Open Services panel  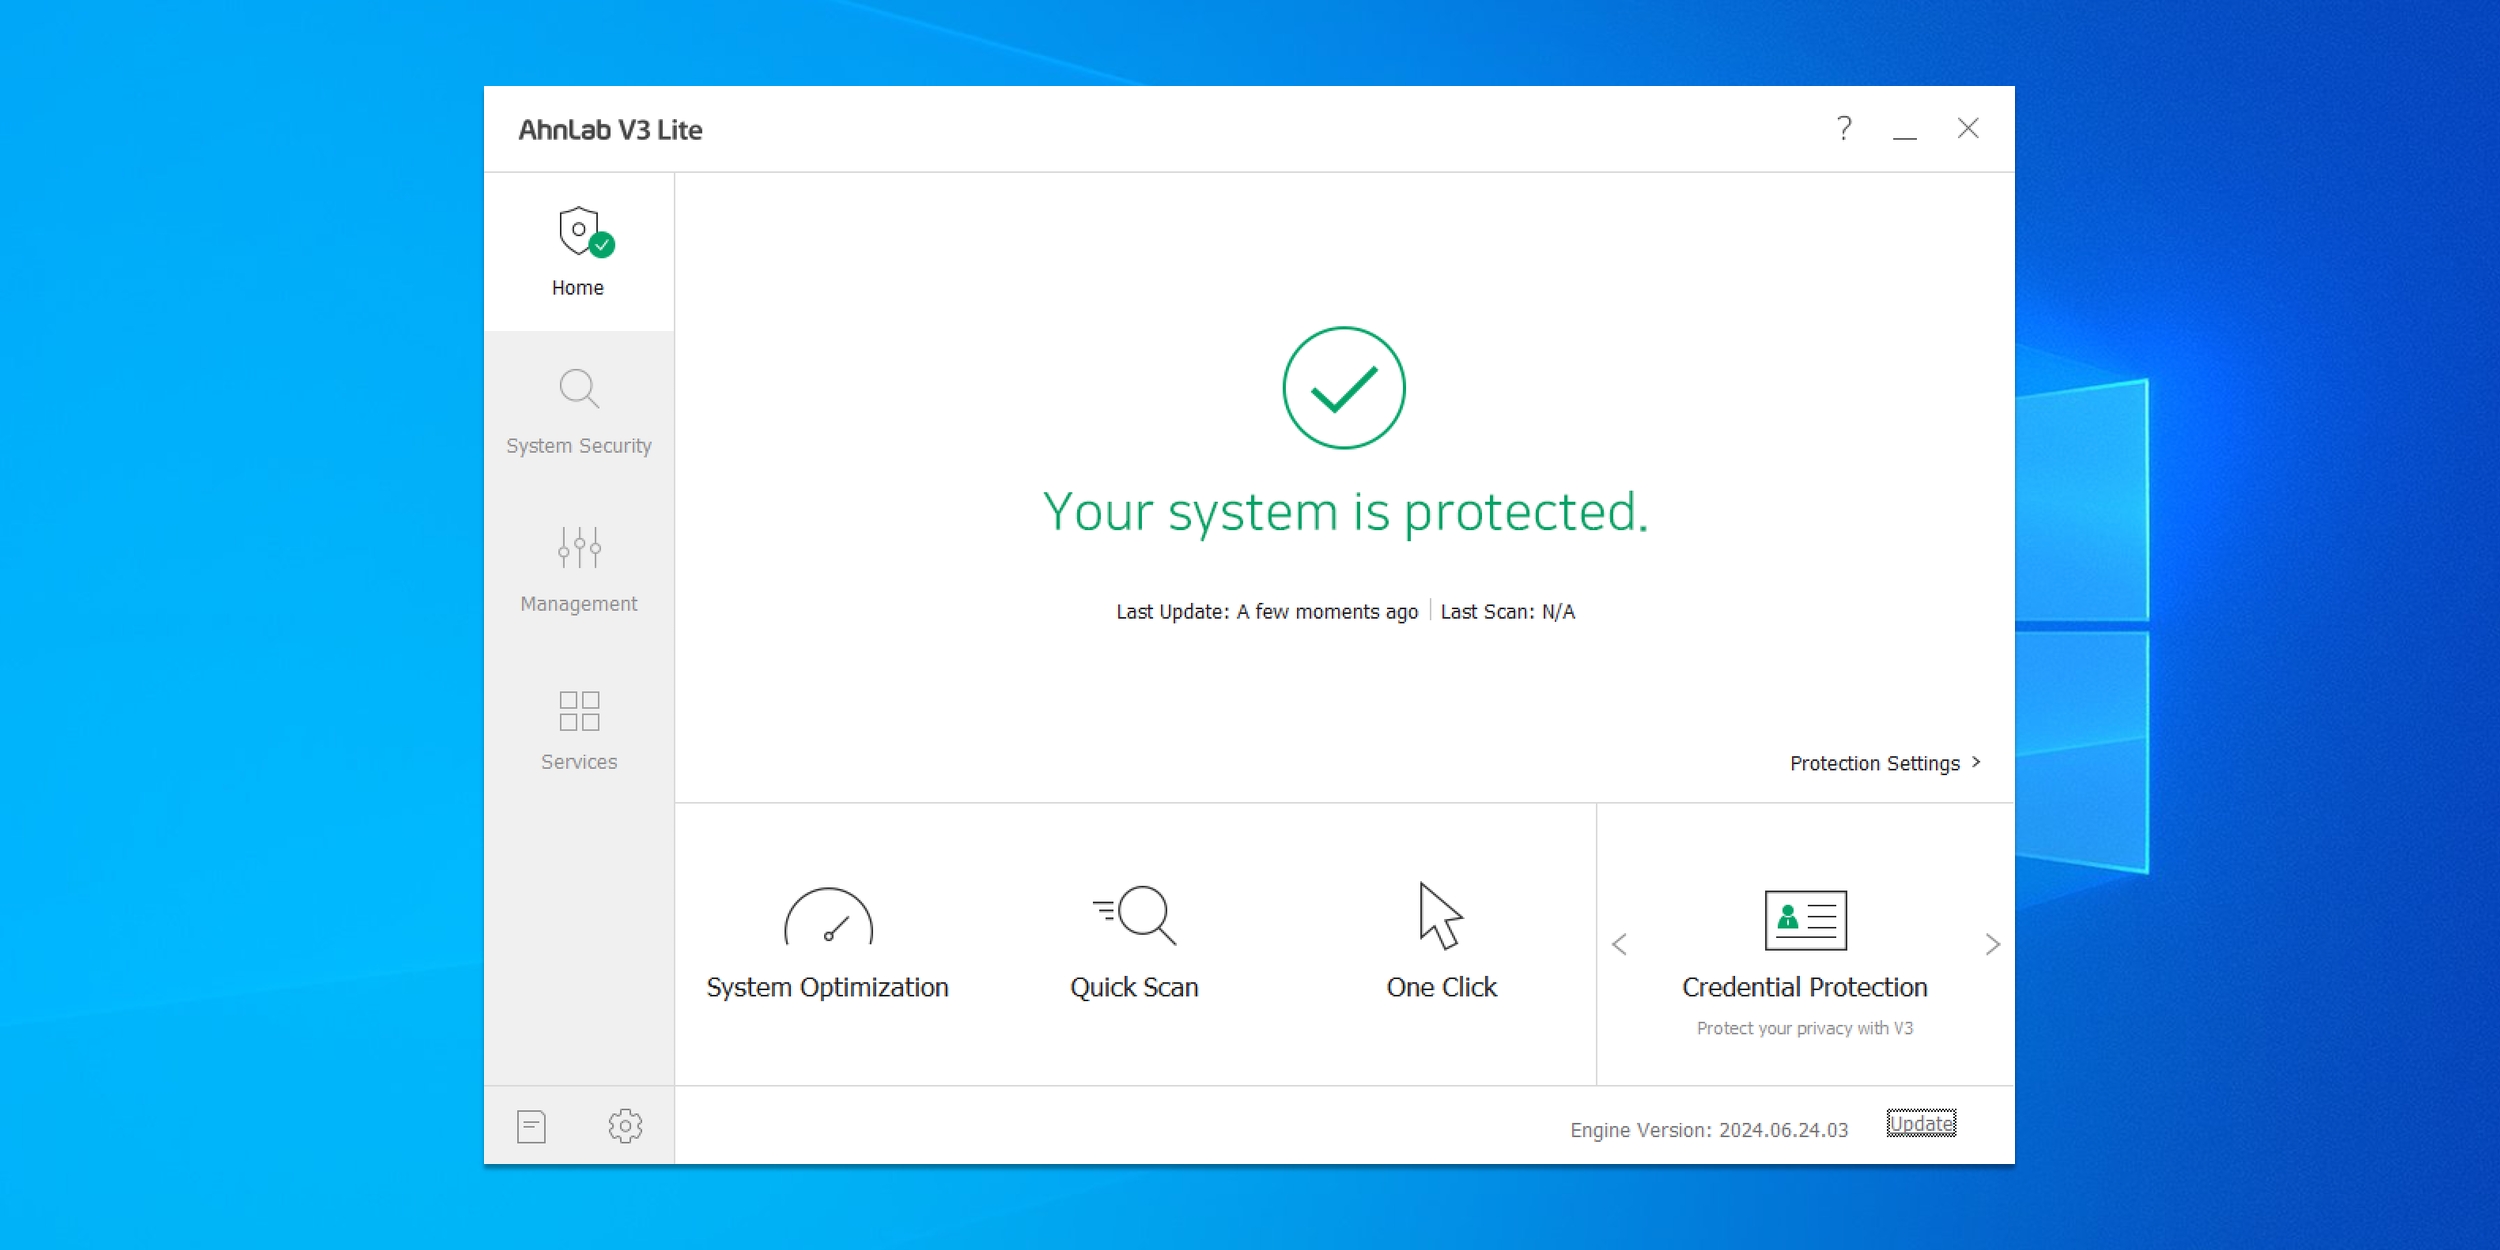579,725
